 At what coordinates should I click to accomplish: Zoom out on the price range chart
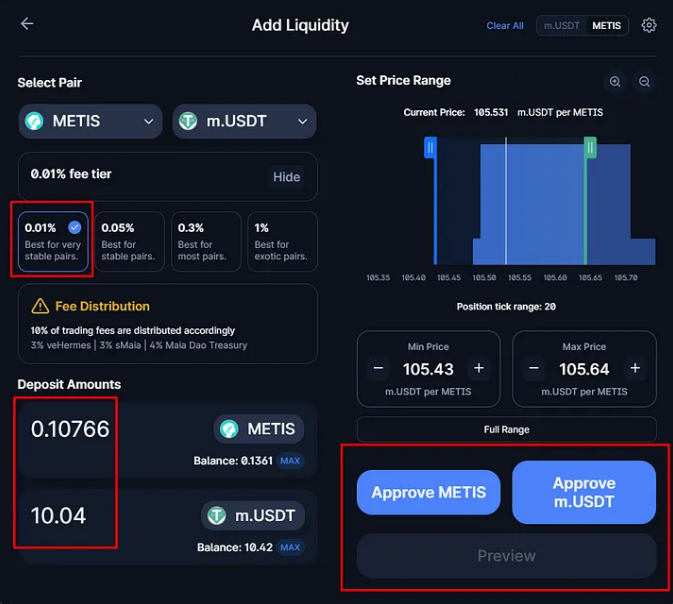point(644,82)
